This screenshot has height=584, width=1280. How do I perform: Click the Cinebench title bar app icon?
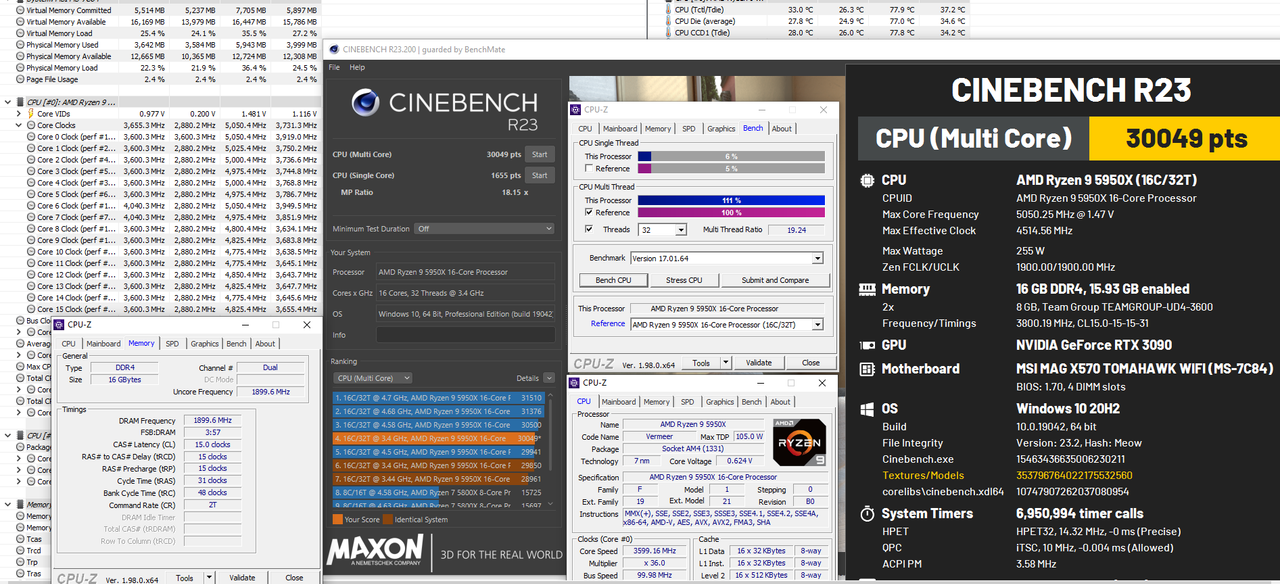(333, 48)
